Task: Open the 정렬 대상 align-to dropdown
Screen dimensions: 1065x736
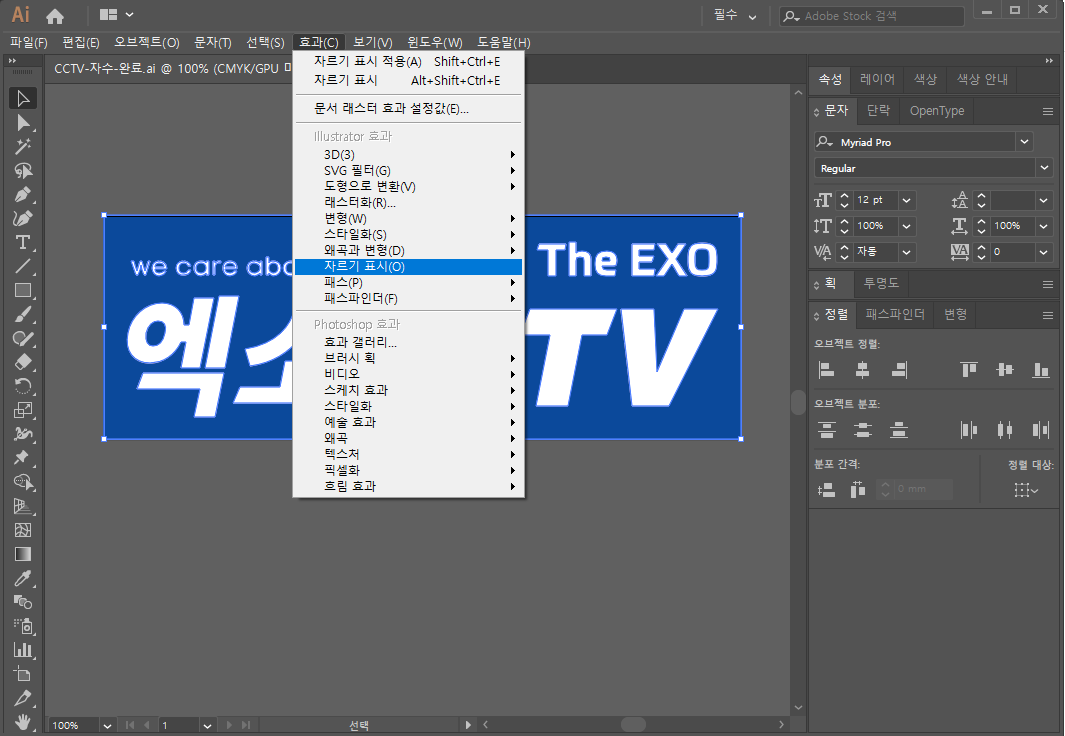Action: point(1026,490)
